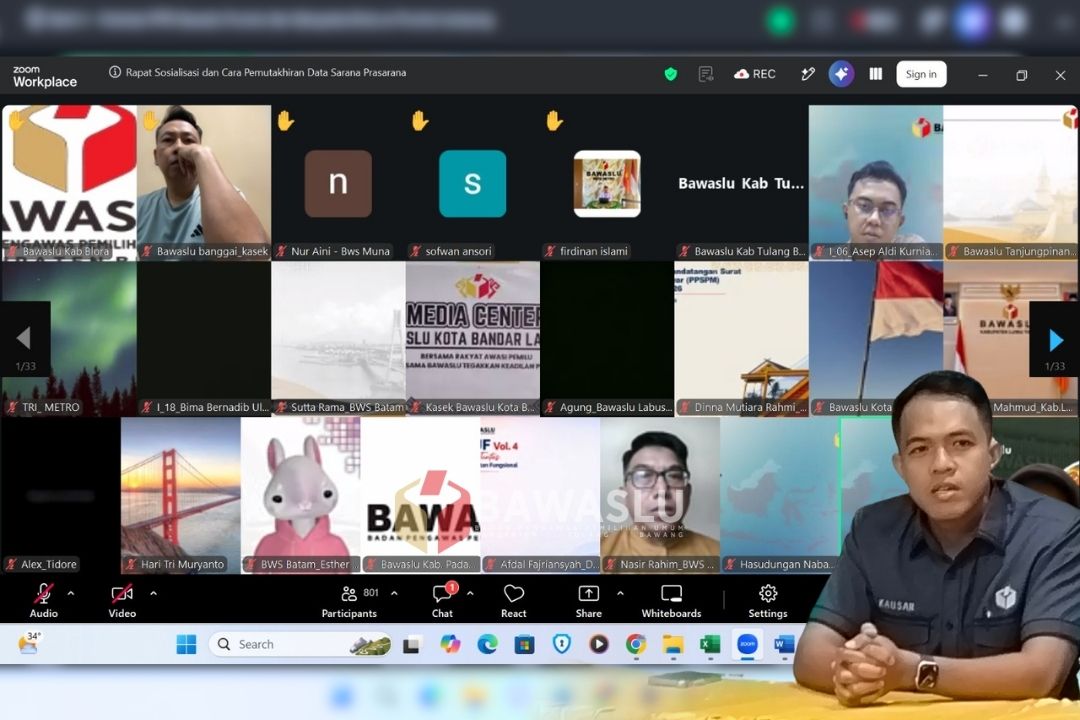Click the meeting title "Rapat Sosialisasi dan Cara Pemutakhiran"
Viewport: 1080px width, 720px height.
point(266,72)
